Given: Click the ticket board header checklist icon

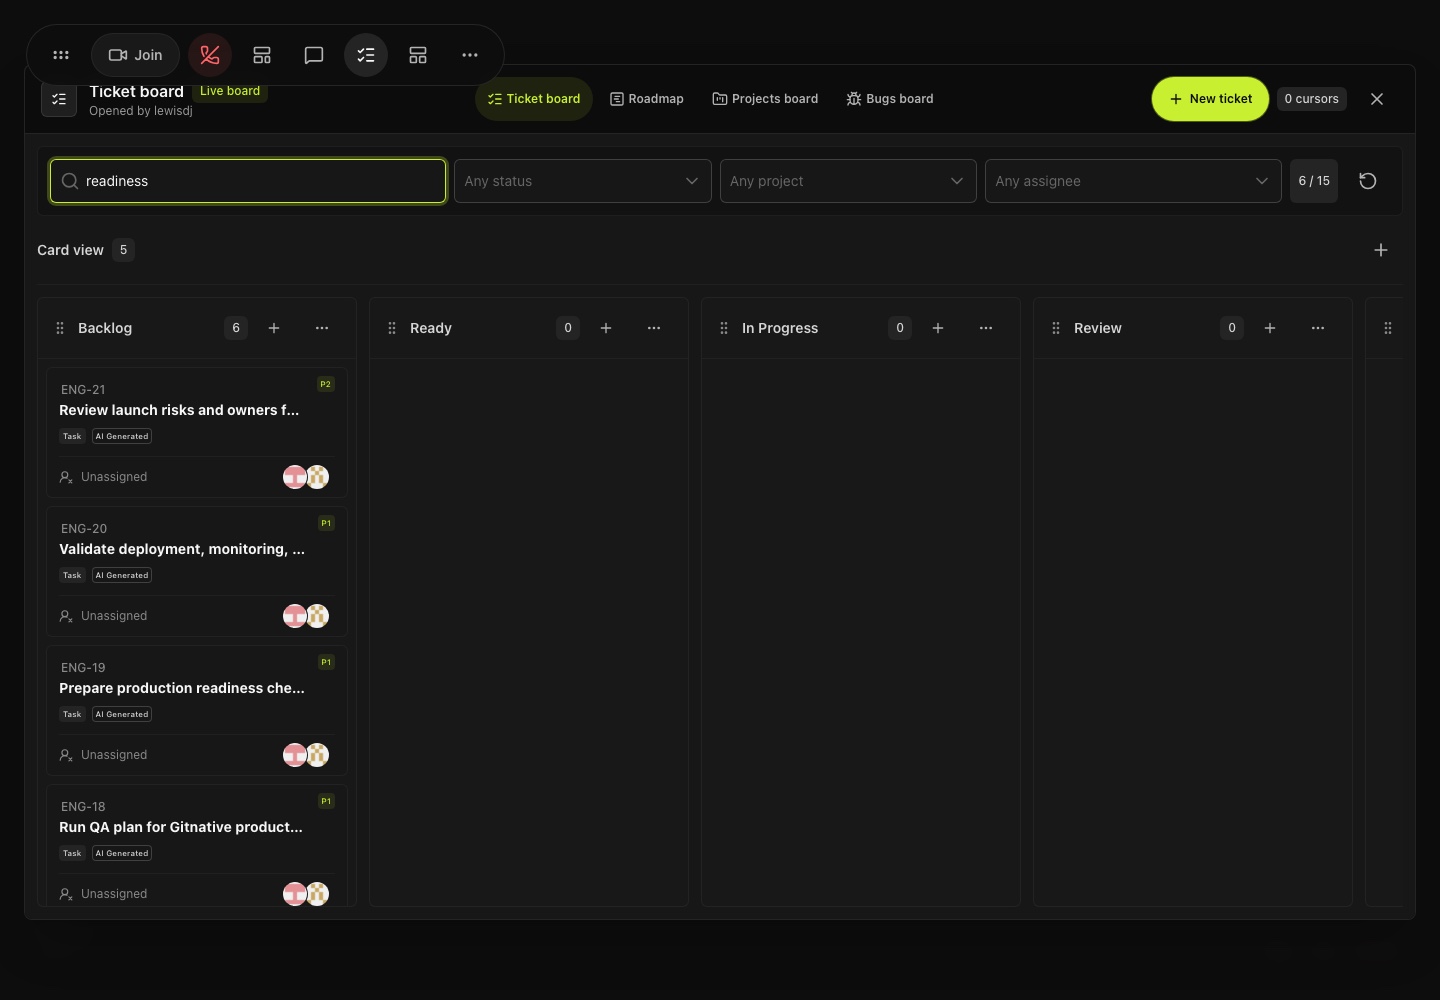Looking at the screenshot, I should 59,99.
